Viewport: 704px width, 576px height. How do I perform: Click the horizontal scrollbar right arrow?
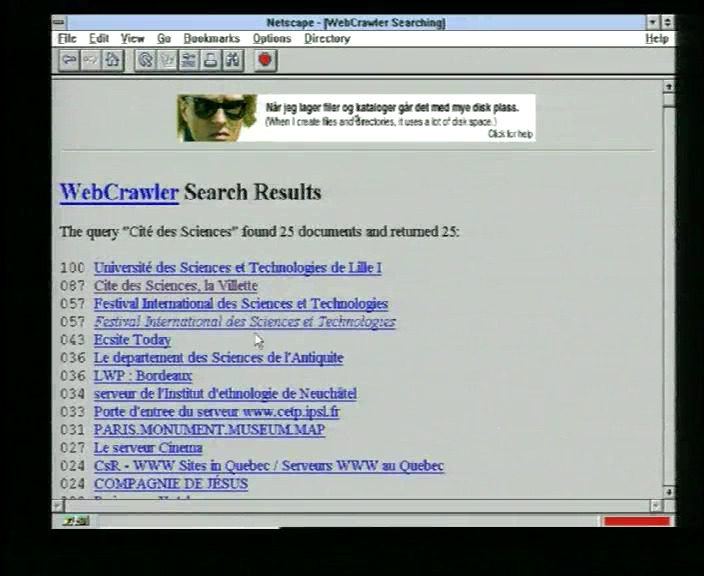(x=656, y=506)
